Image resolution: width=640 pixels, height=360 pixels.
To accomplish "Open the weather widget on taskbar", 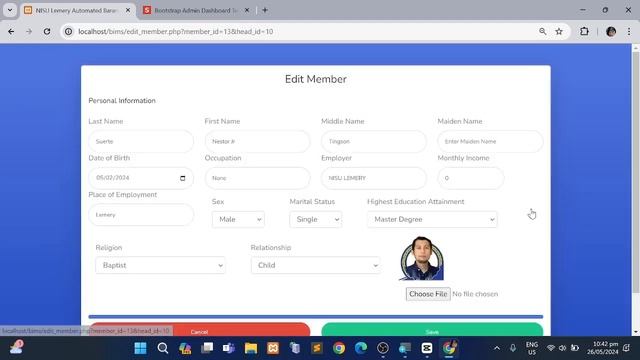I will [16, 347].
